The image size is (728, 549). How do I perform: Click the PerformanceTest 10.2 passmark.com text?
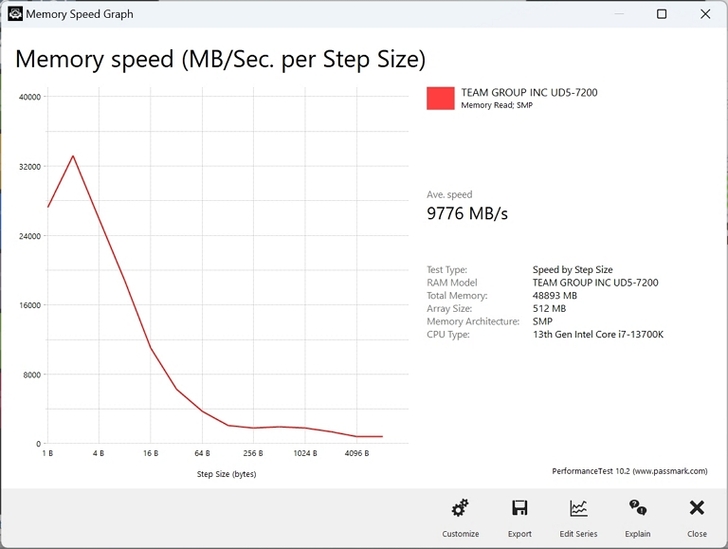pos(630,471)
